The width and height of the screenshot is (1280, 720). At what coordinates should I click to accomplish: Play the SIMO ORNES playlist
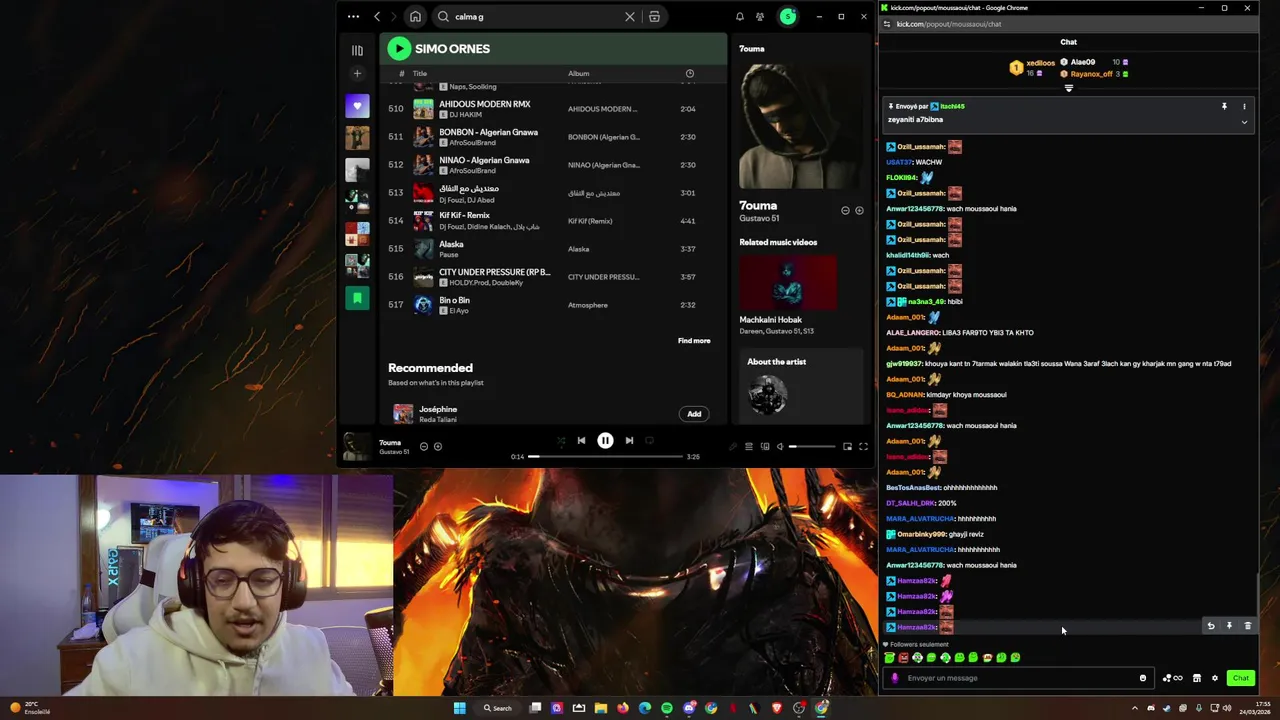point(399,48)
